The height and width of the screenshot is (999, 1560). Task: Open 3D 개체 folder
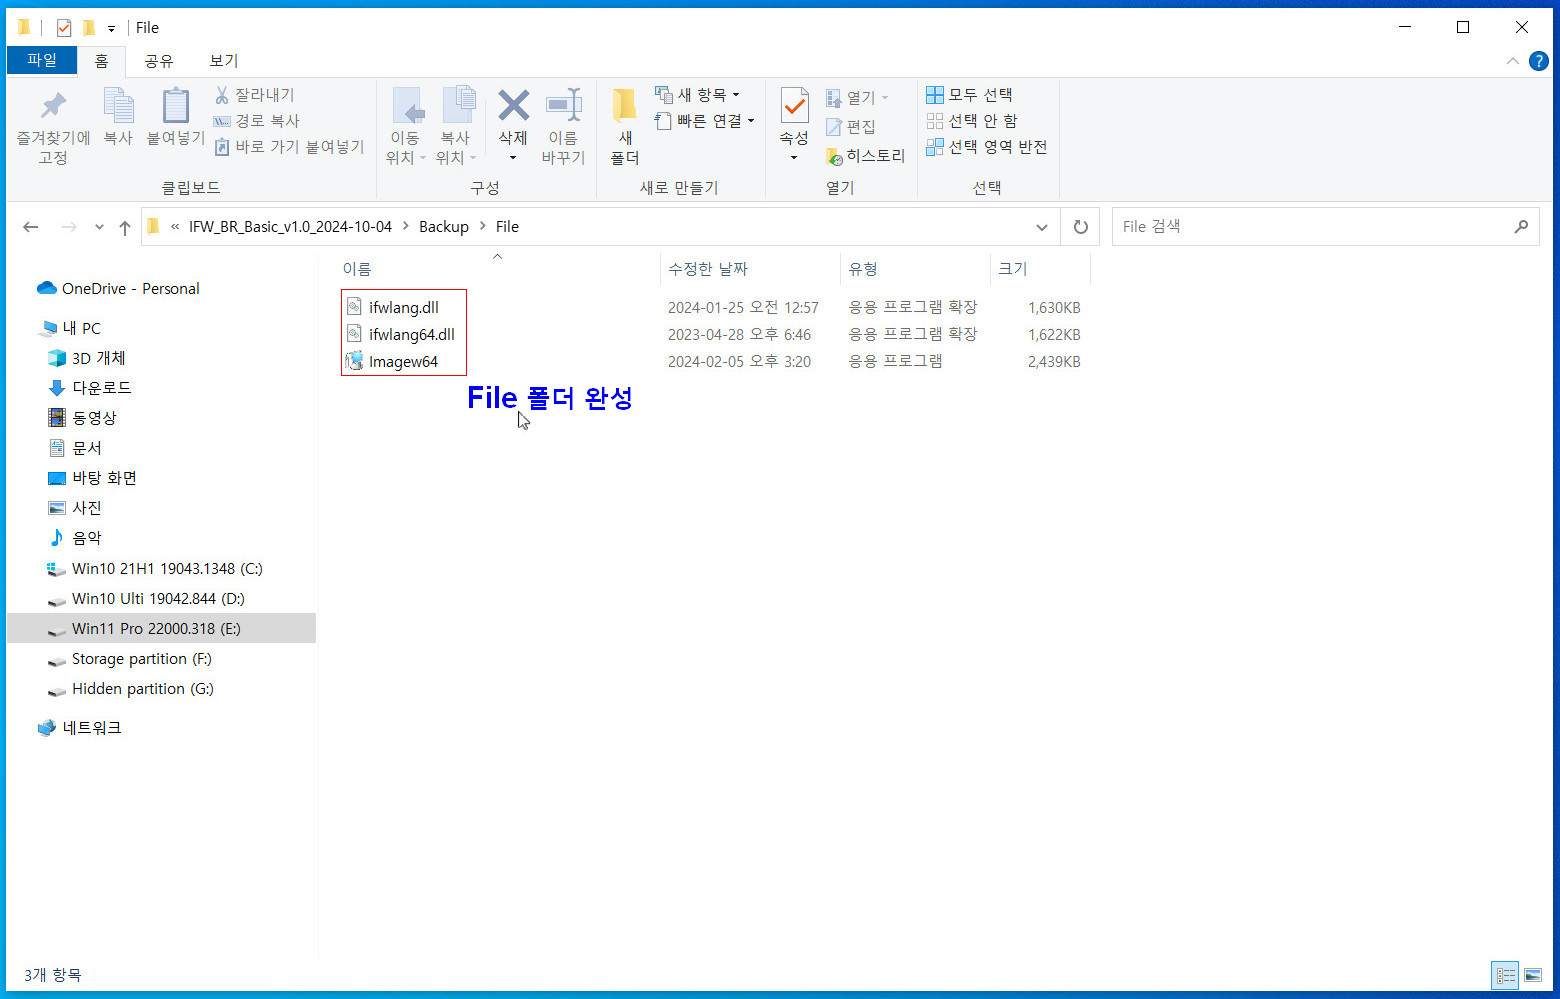click(x=98, y=358)
